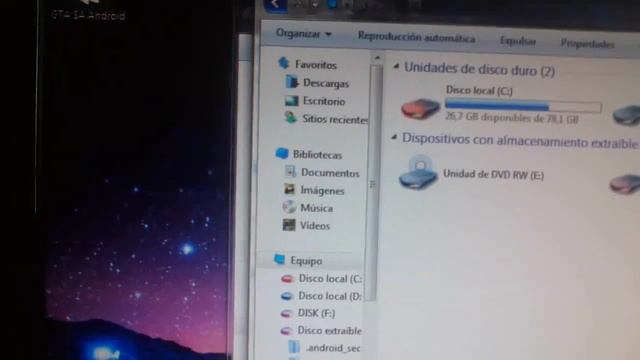Open the GTA SA Android desktop shortcut
640x360 pixels.
pos(88,11)
